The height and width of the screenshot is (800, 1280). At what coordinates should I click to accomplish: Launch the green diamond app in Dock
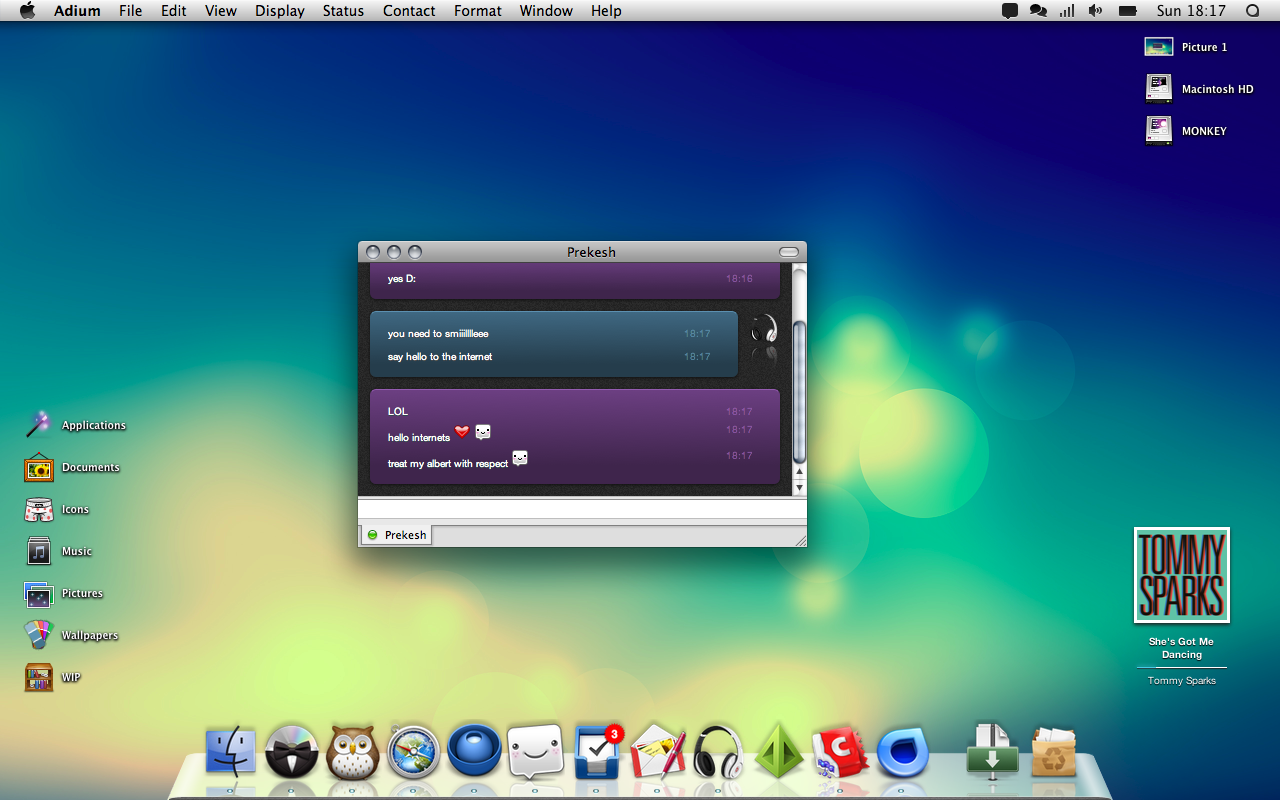tap(779, 751)
